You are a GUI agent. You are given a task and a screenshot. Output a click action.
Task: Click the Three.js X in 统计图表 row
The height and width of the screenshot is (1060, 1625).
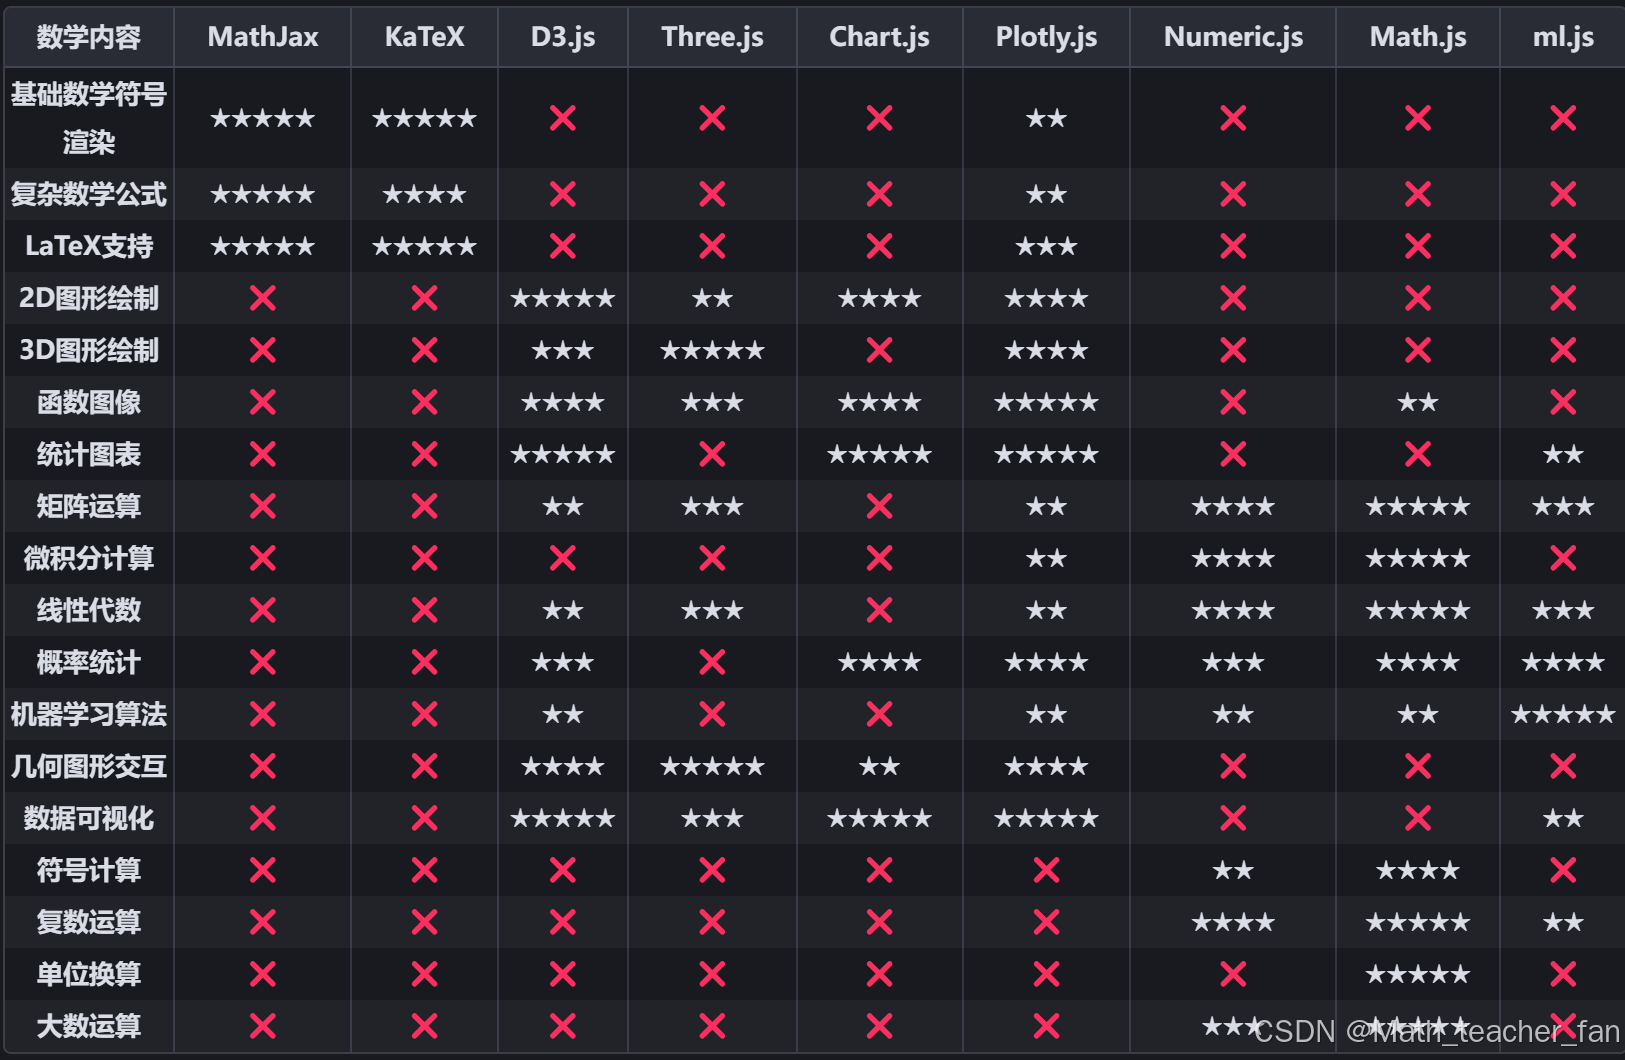click(x=712, y=454)
